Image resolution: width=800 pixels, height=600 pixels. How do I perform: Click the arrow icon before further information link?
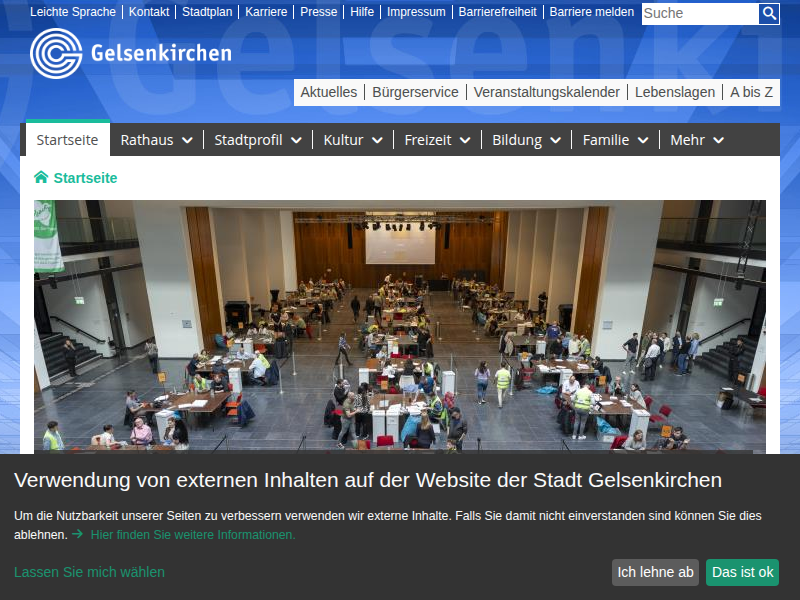point(78,534)
